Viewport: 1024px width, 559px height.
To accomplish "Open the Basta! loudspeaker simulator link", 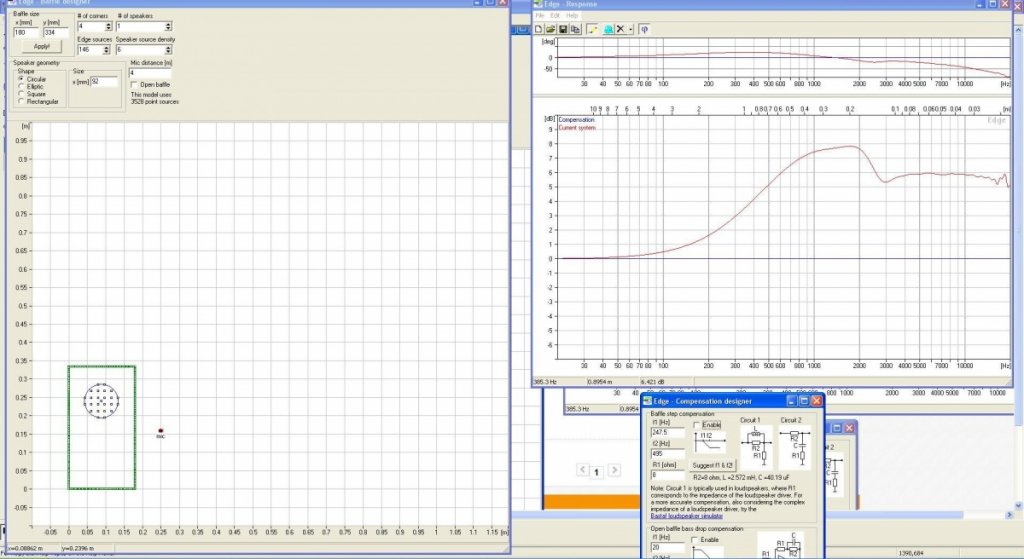I will (x=686, y=516).
